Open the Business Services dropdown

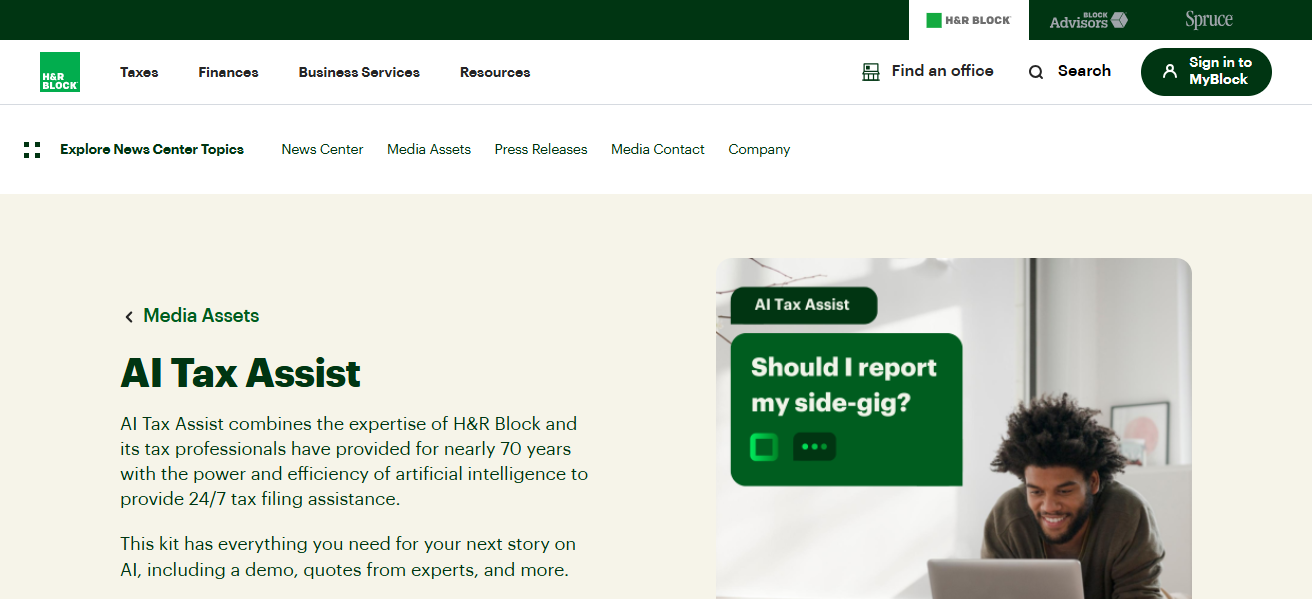359,71
